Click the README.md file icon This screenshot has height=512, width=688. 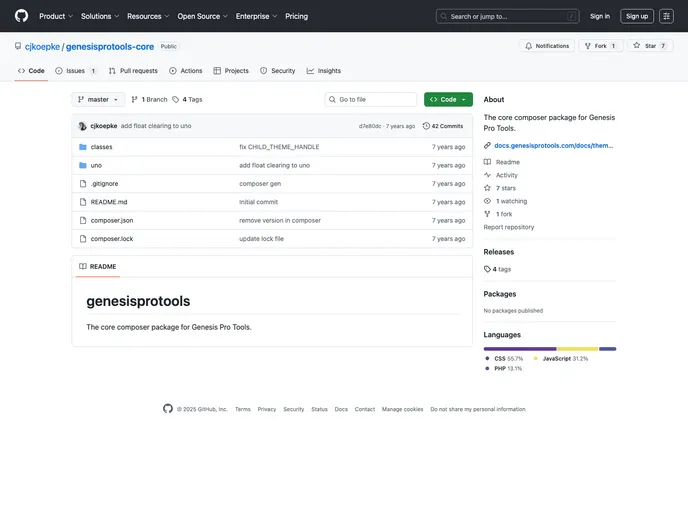tap(82, 202)
